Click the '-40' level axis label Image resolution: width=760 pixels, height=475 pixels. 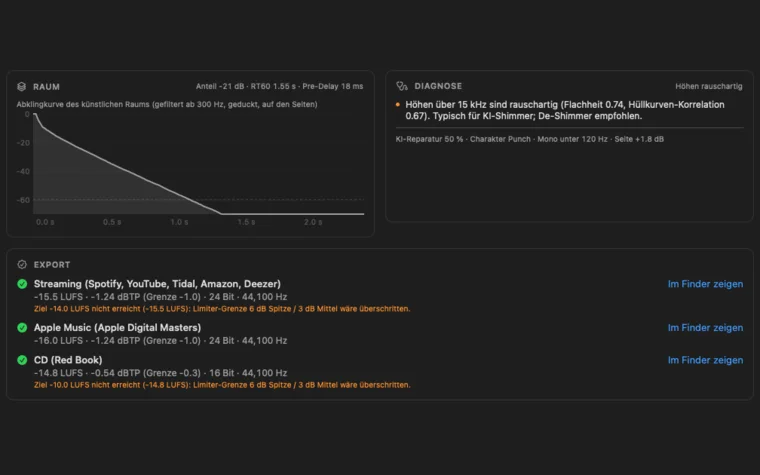click(x=23, y=172)
